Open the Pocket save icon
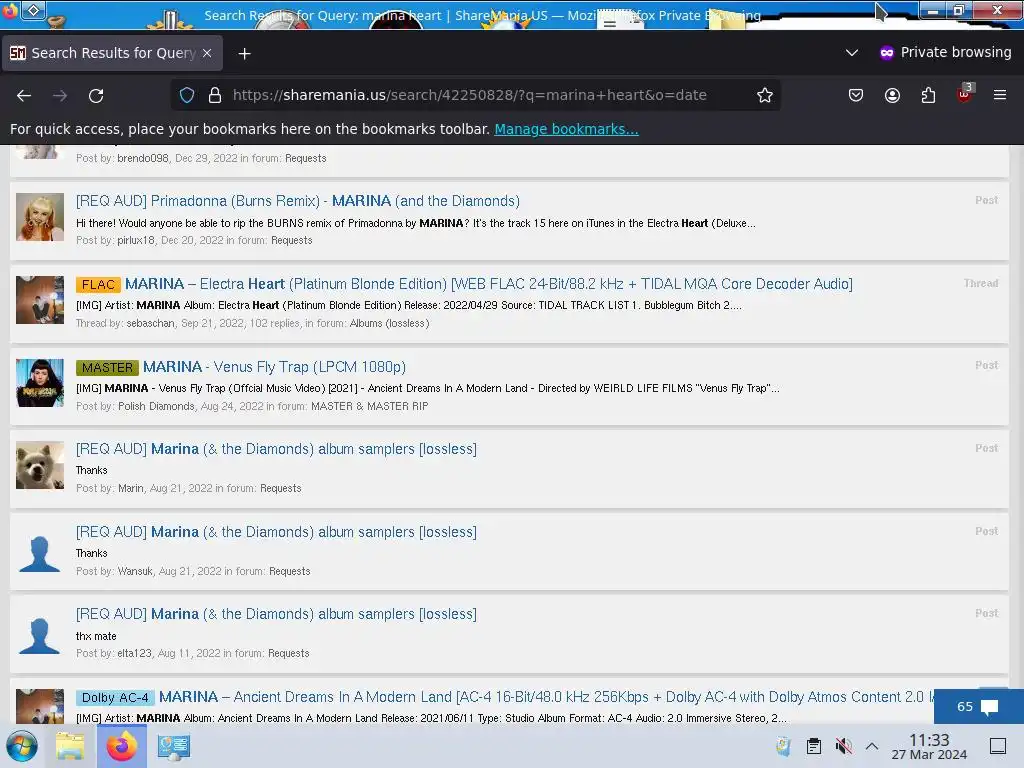The height and width of the screenshot is (768, 1024). 856,95
